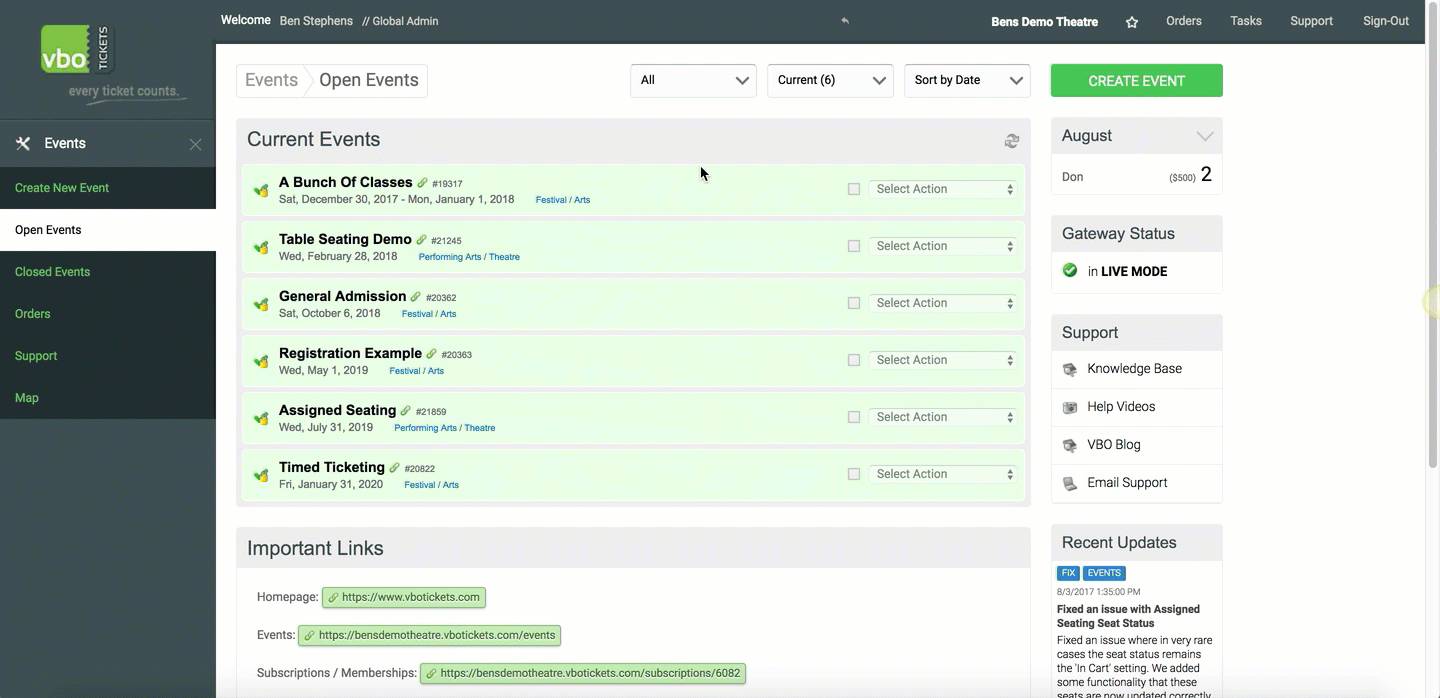Click the CREATE EVENT button

coord(1137,81)
